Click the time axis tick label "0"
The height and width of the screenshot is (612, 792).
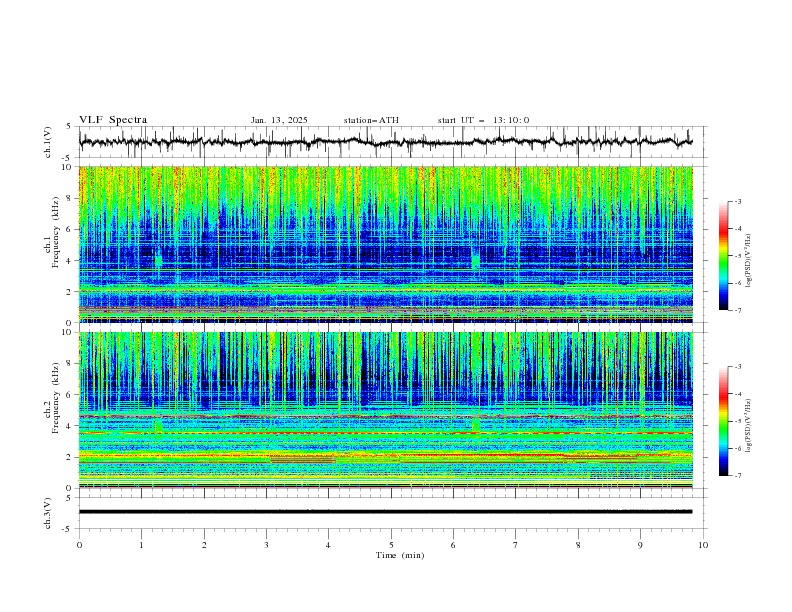pyautogui.click(x=79, y=545)
